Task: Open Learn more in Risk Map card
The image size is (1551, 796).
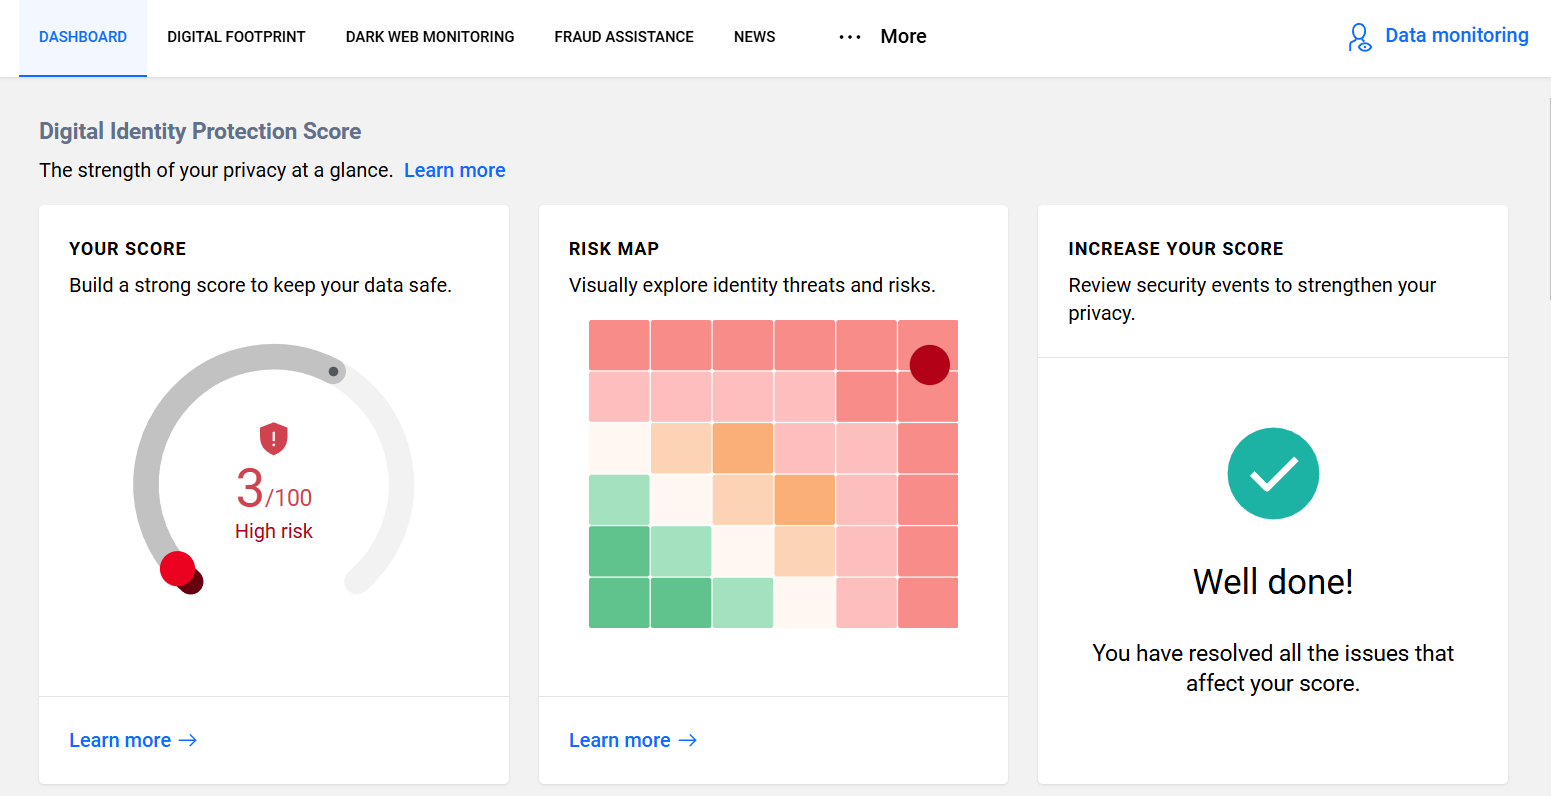Action: coord(619,740)
